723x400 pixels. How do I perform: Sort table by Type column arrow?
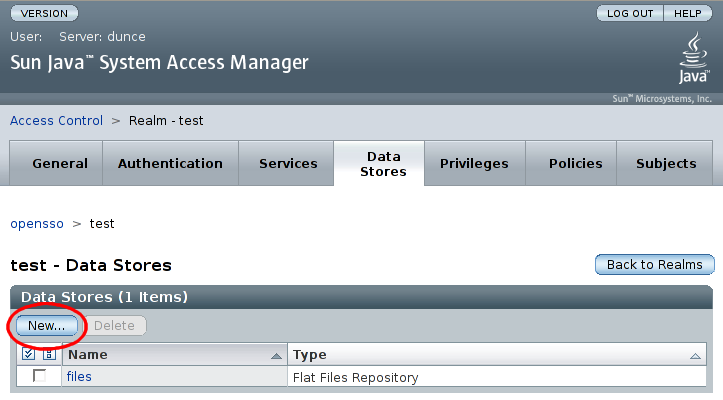(695, 356)
